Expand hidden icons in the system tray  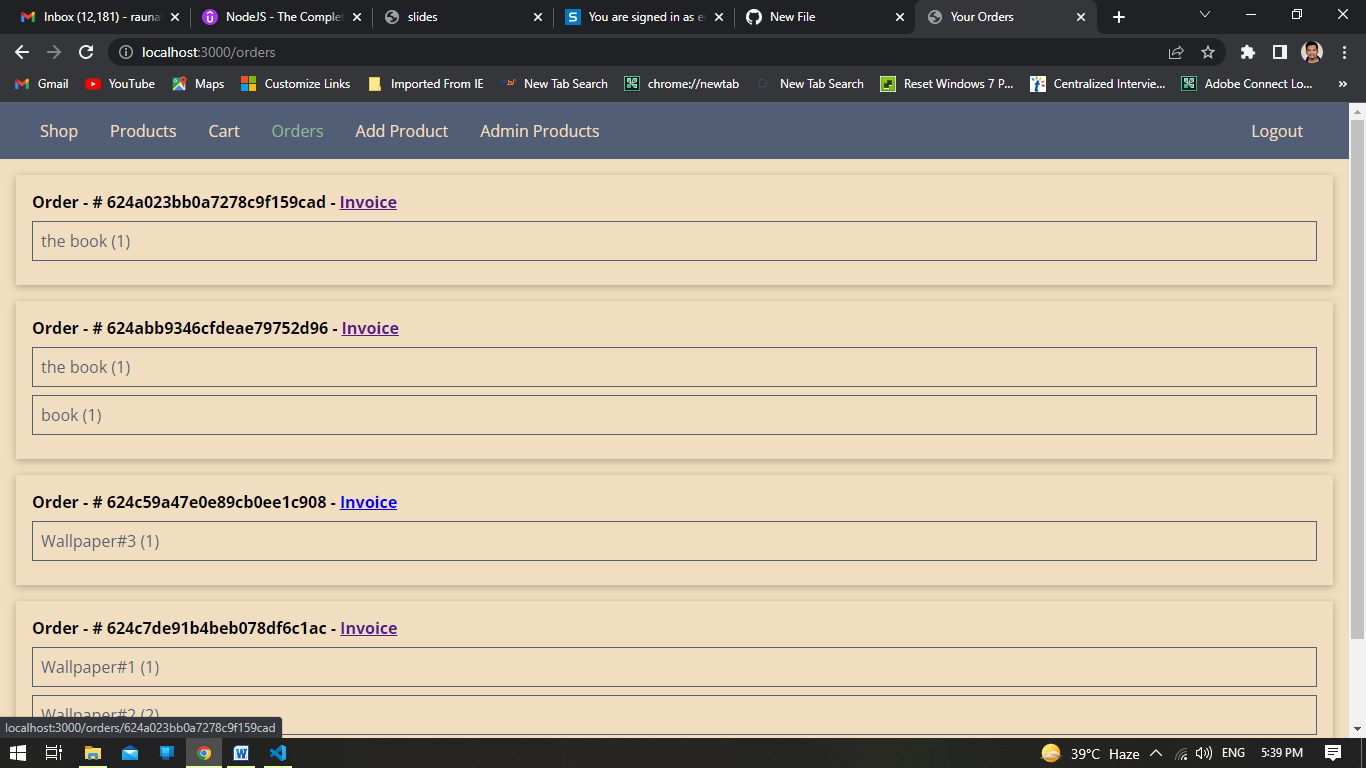[x=1155, y=753]
